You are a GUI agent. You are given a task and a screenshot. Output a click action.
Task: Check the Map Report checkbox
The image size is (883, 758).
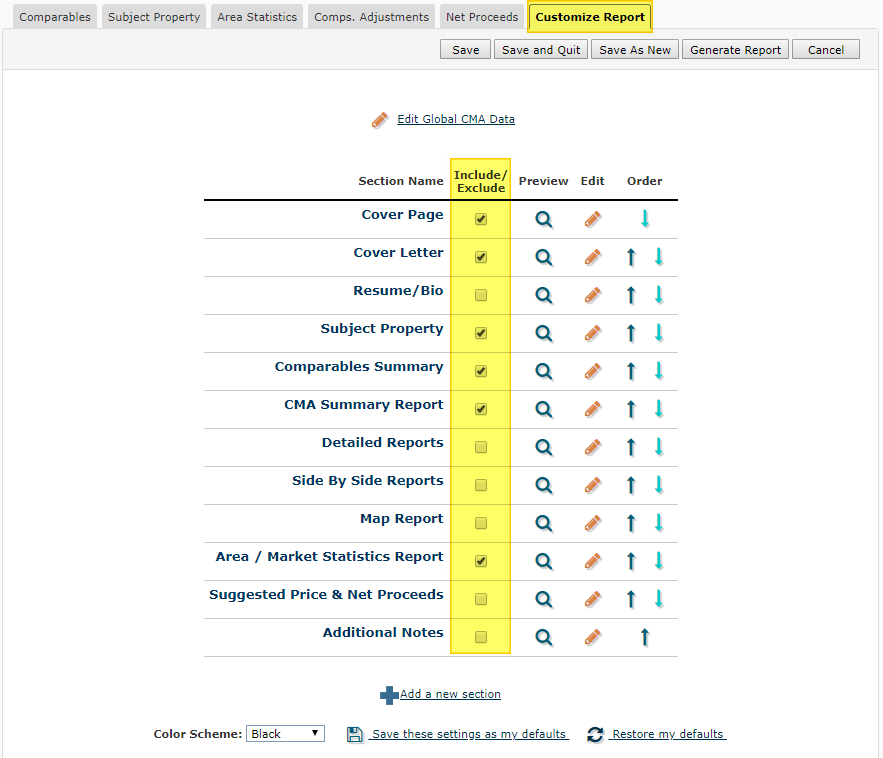[481, 523]
